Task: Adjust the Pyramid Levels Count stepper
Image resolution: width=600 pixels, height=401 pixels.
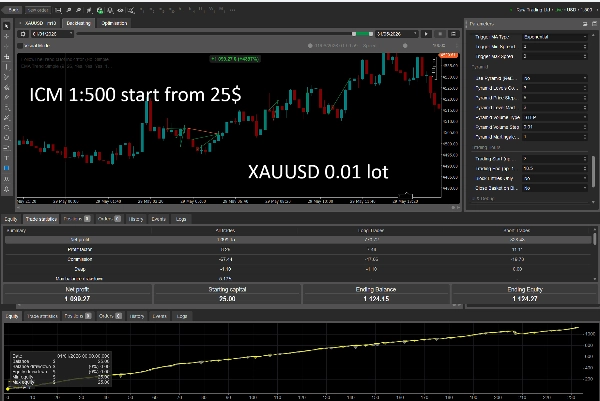Action: coord(585,88)
